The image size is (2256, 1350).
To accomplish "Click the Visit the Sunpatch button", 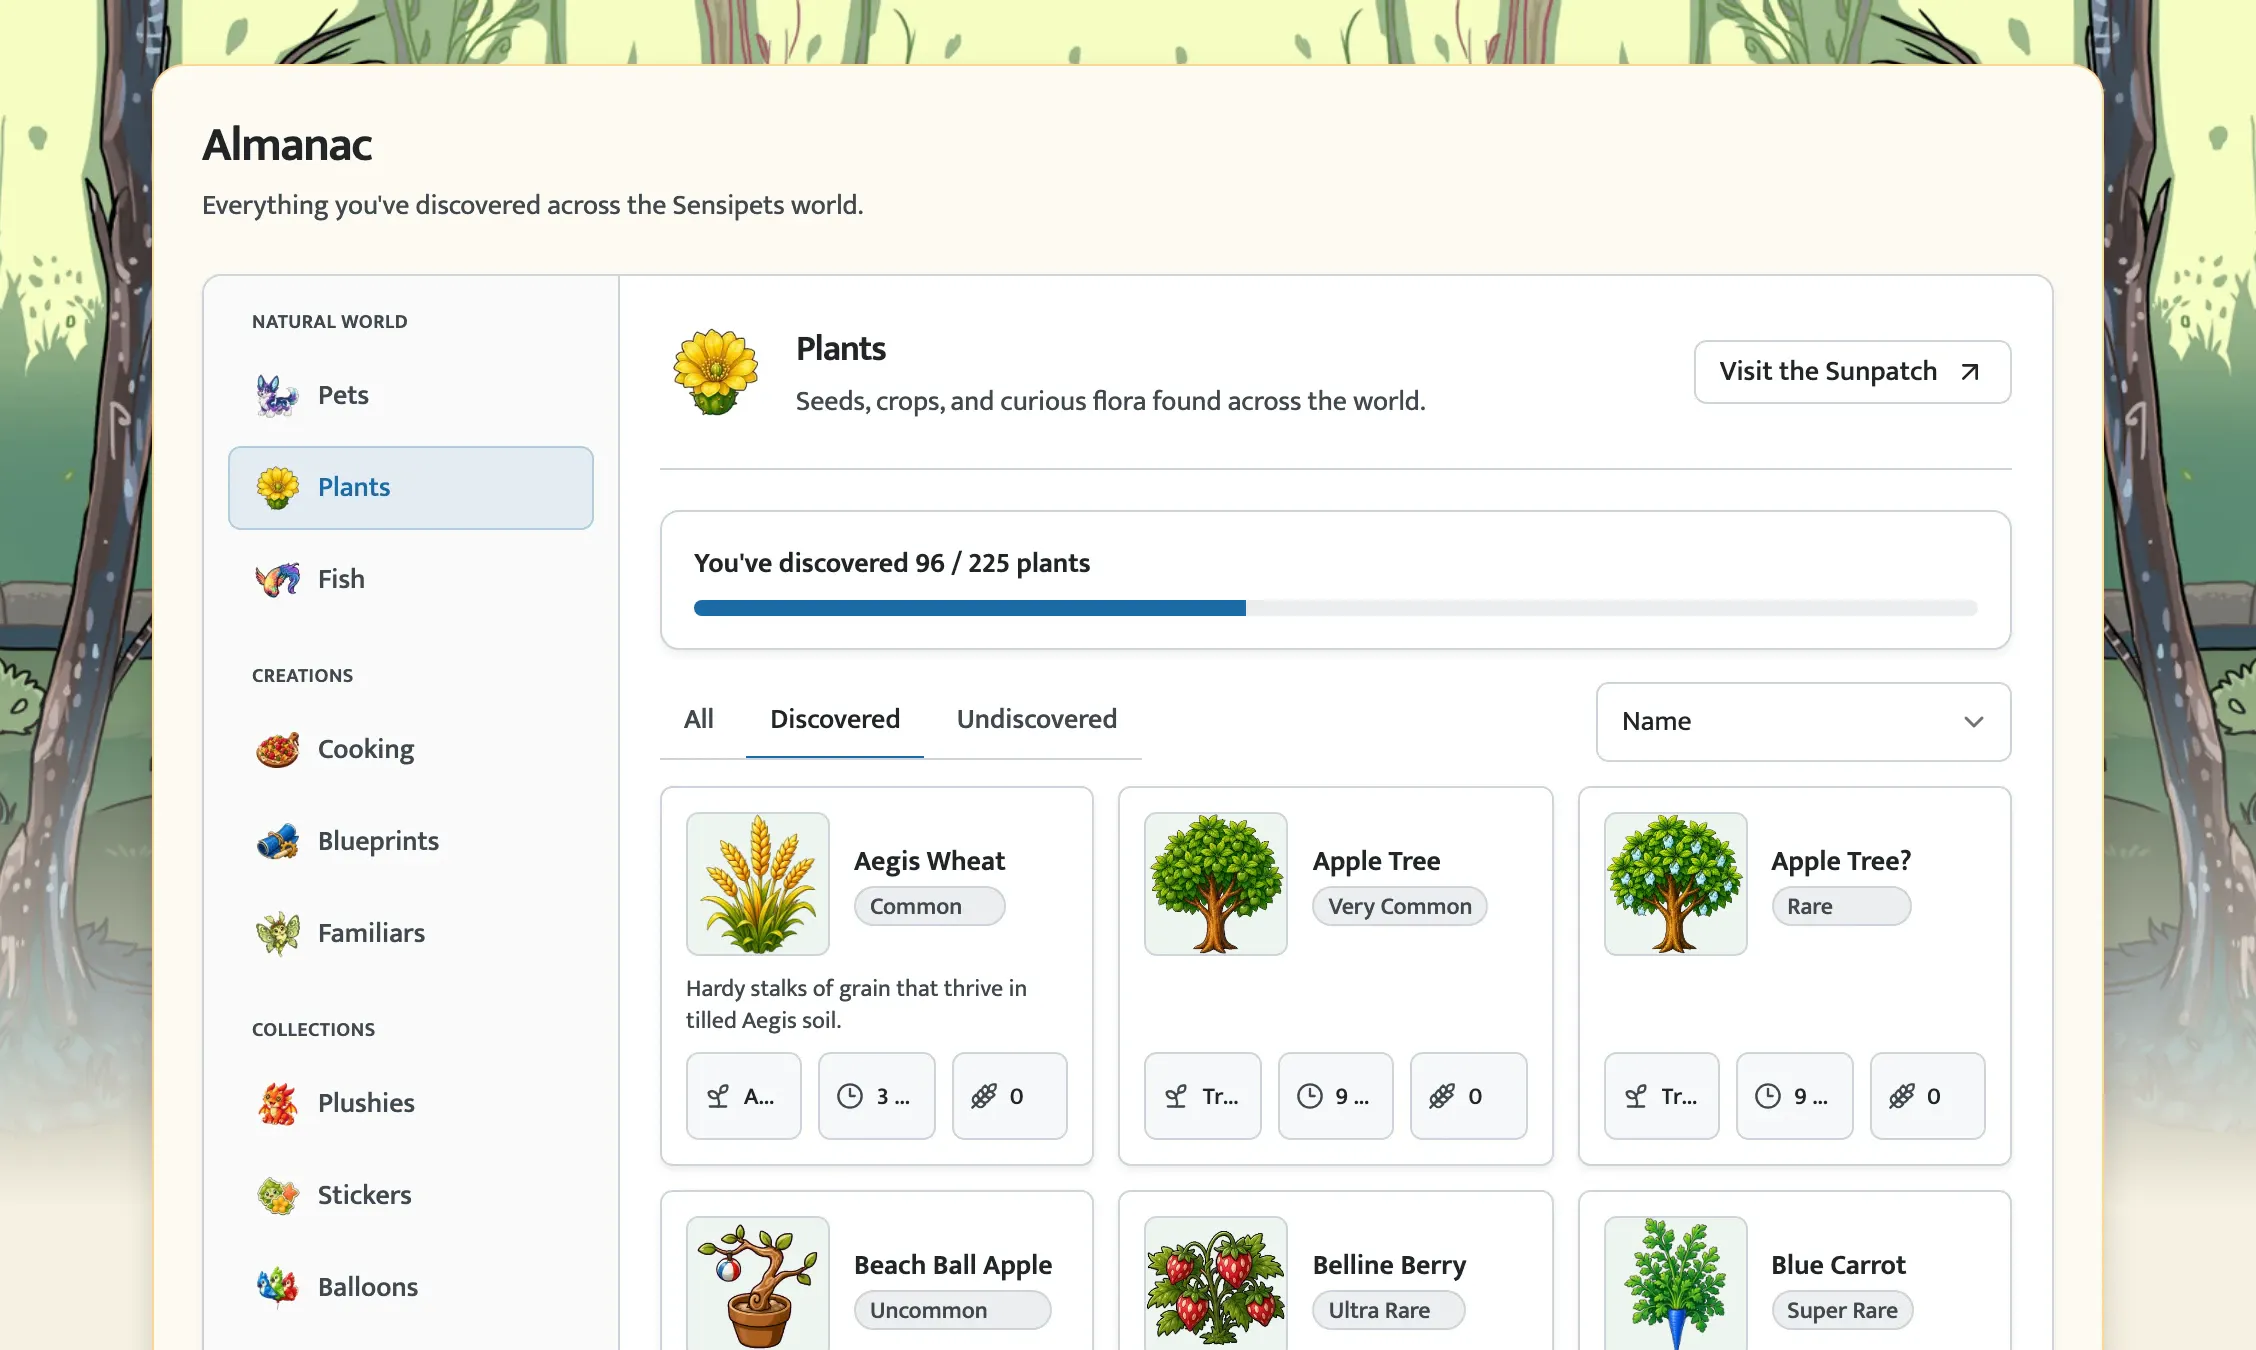I will click(x=1853, y=372).
